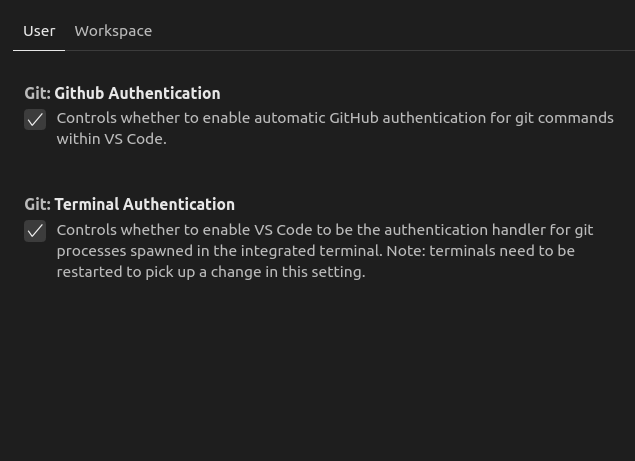Click the bold 'Terminal Authentication' heading text
This screenshot has height=461, width=635.
(145, 205)
